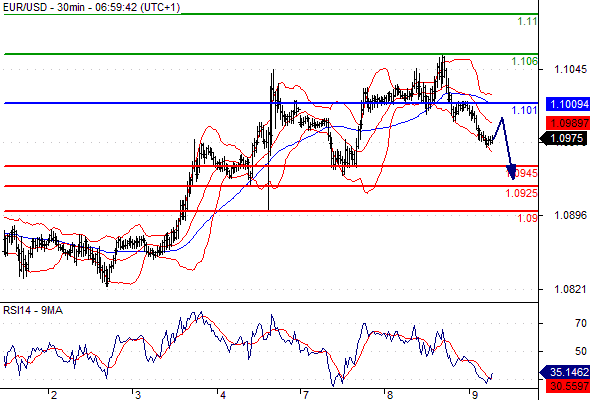The height and width of the screenshot is (400, 590).
Task: Select the 1.0896 price axis label
Action: point(570,215)
